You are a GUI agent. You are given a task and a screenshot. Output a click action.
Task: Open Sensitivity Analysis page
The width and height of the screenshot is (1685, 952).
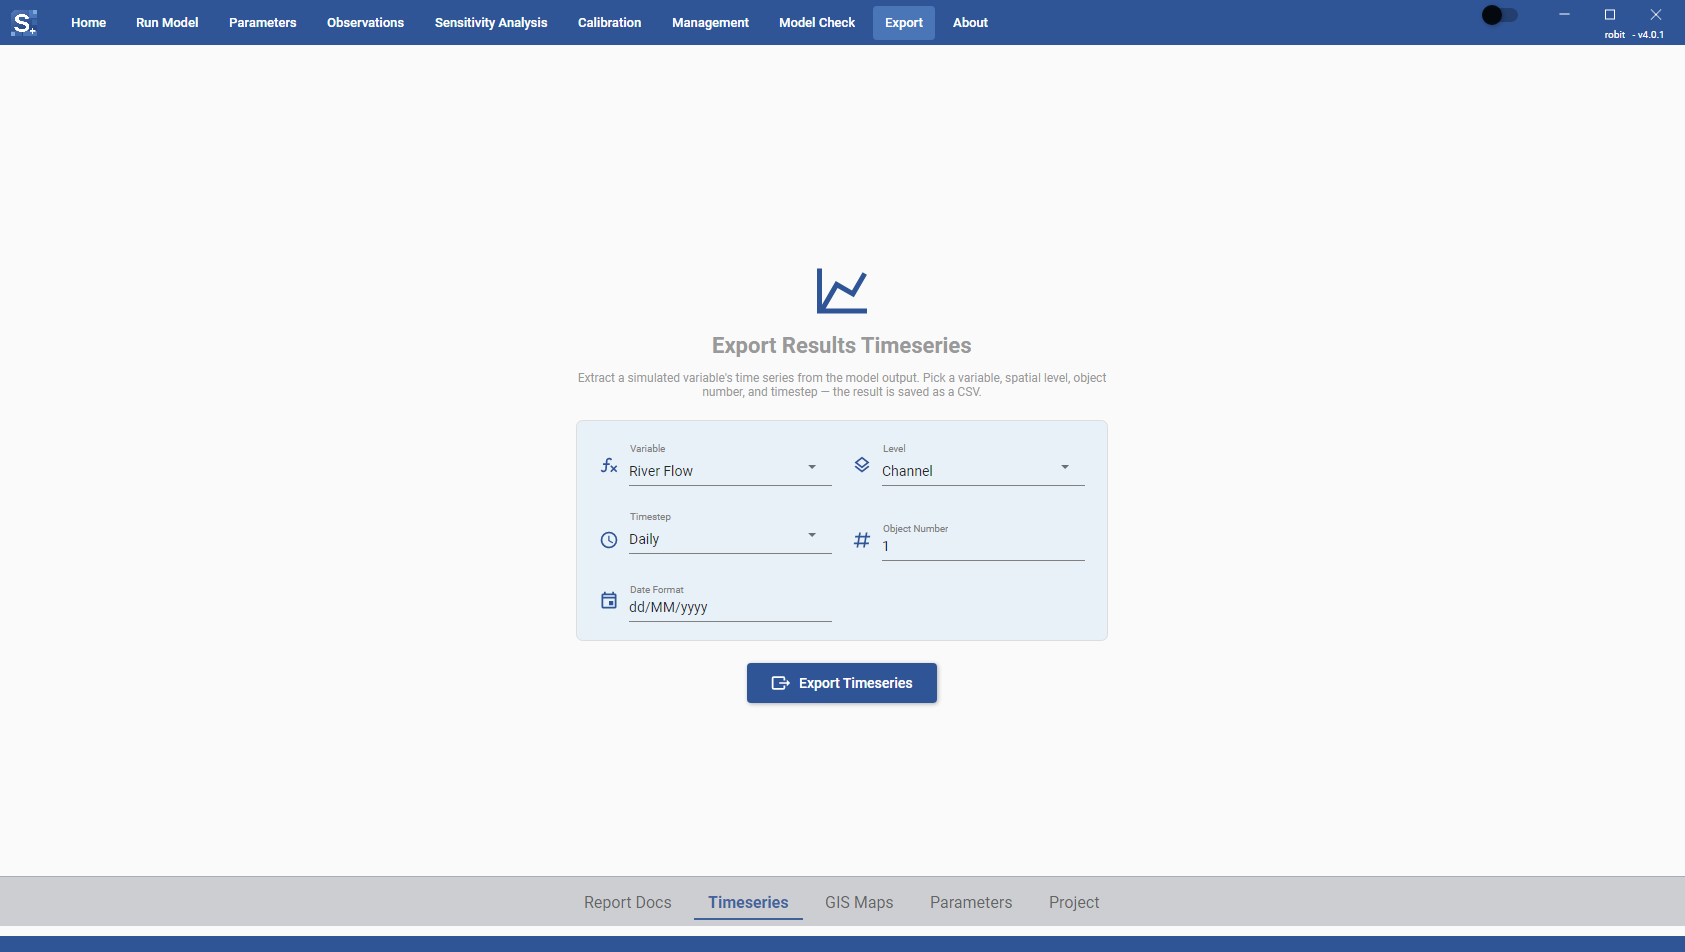[x=491, y=22]
